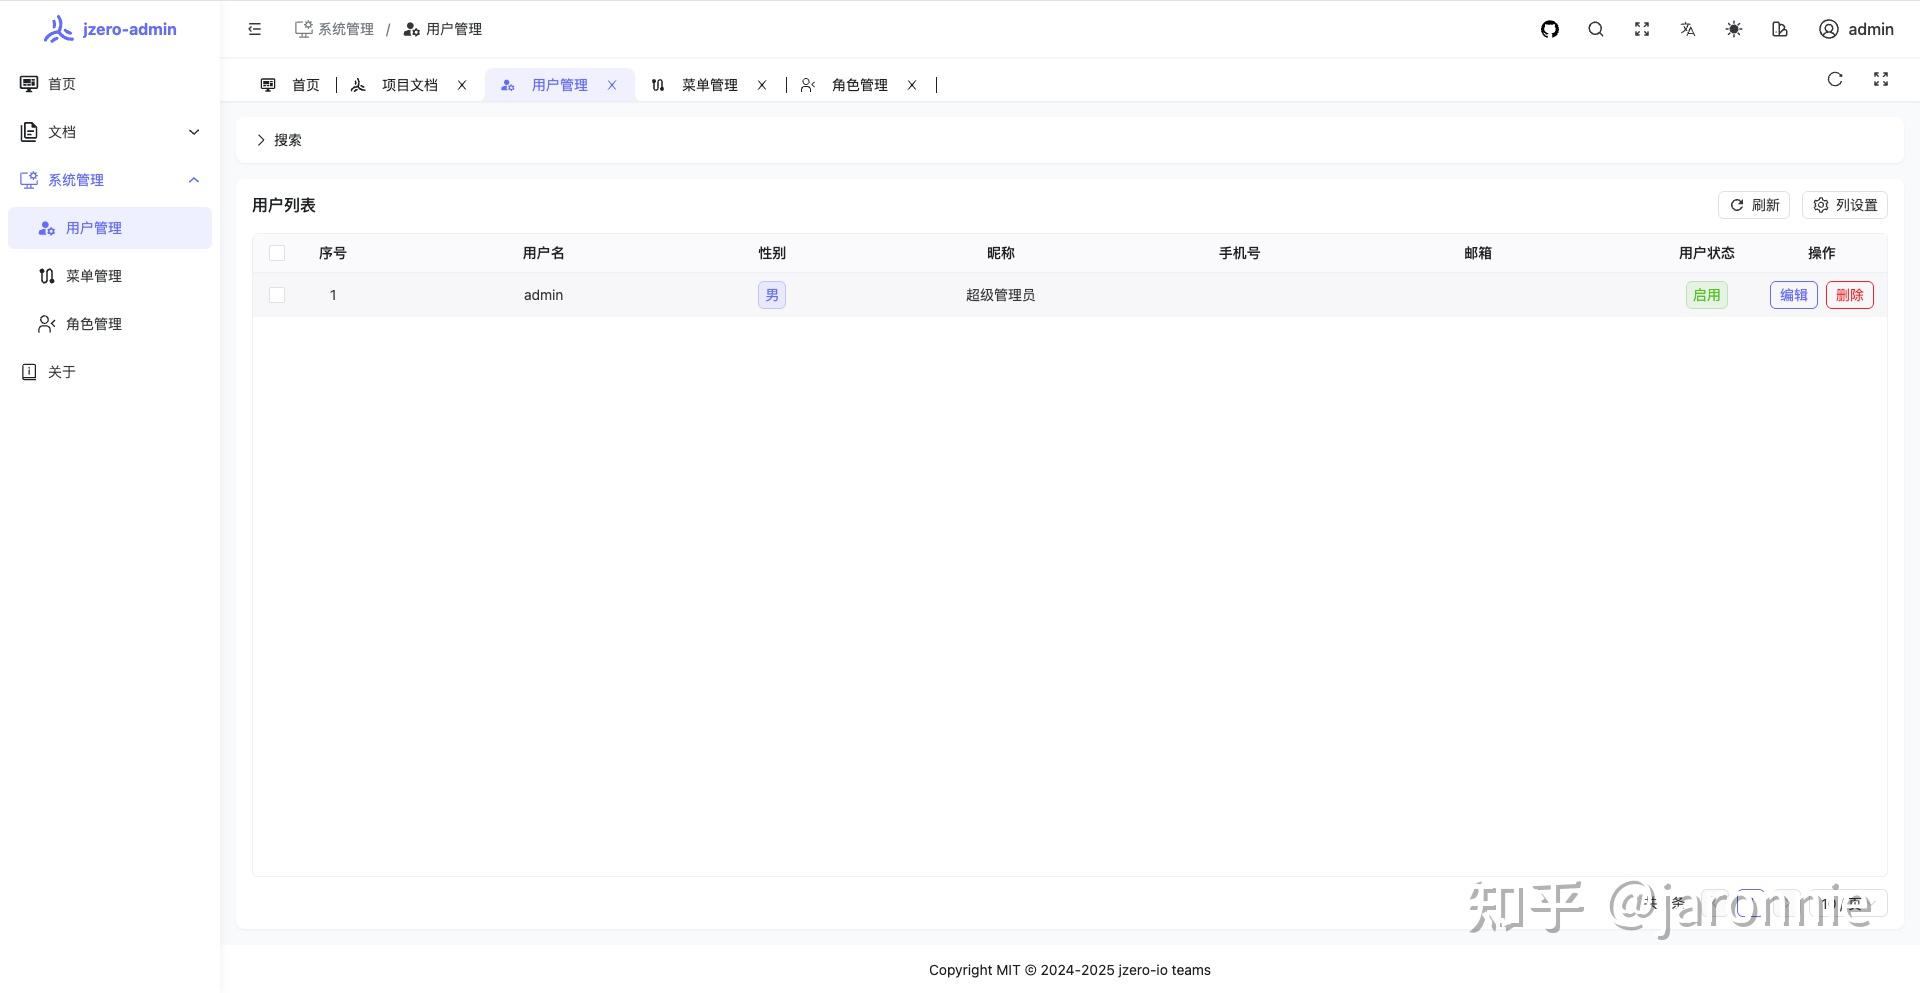Toggle the light/dark theme sun icon
Image resolution: width=1920 pixels, height=993 pixels.
tap(1734, 29)
